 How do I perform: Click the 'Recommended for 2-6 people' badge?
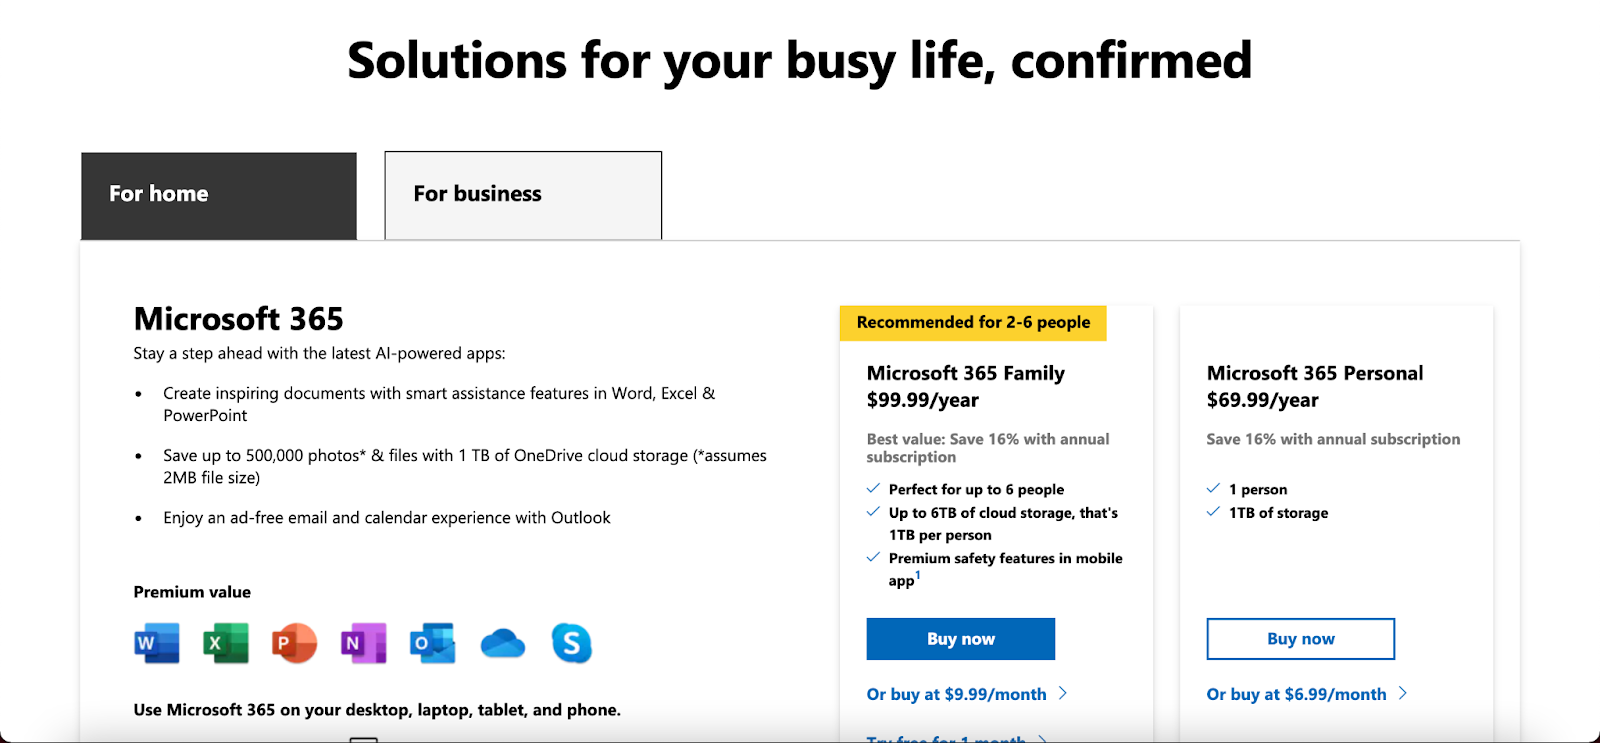[x=973, y=322]
